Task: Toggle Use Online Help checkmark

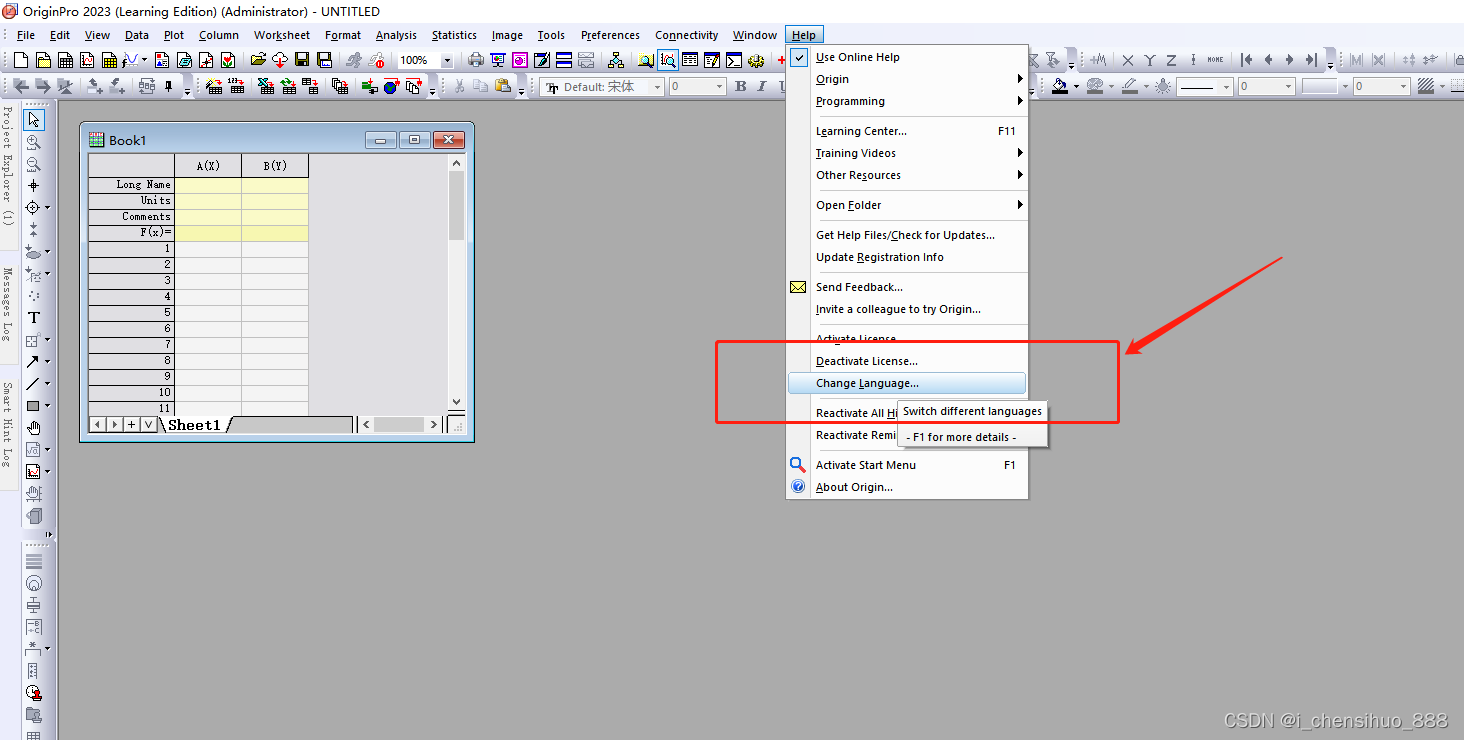Action: (x=799, y=57)
